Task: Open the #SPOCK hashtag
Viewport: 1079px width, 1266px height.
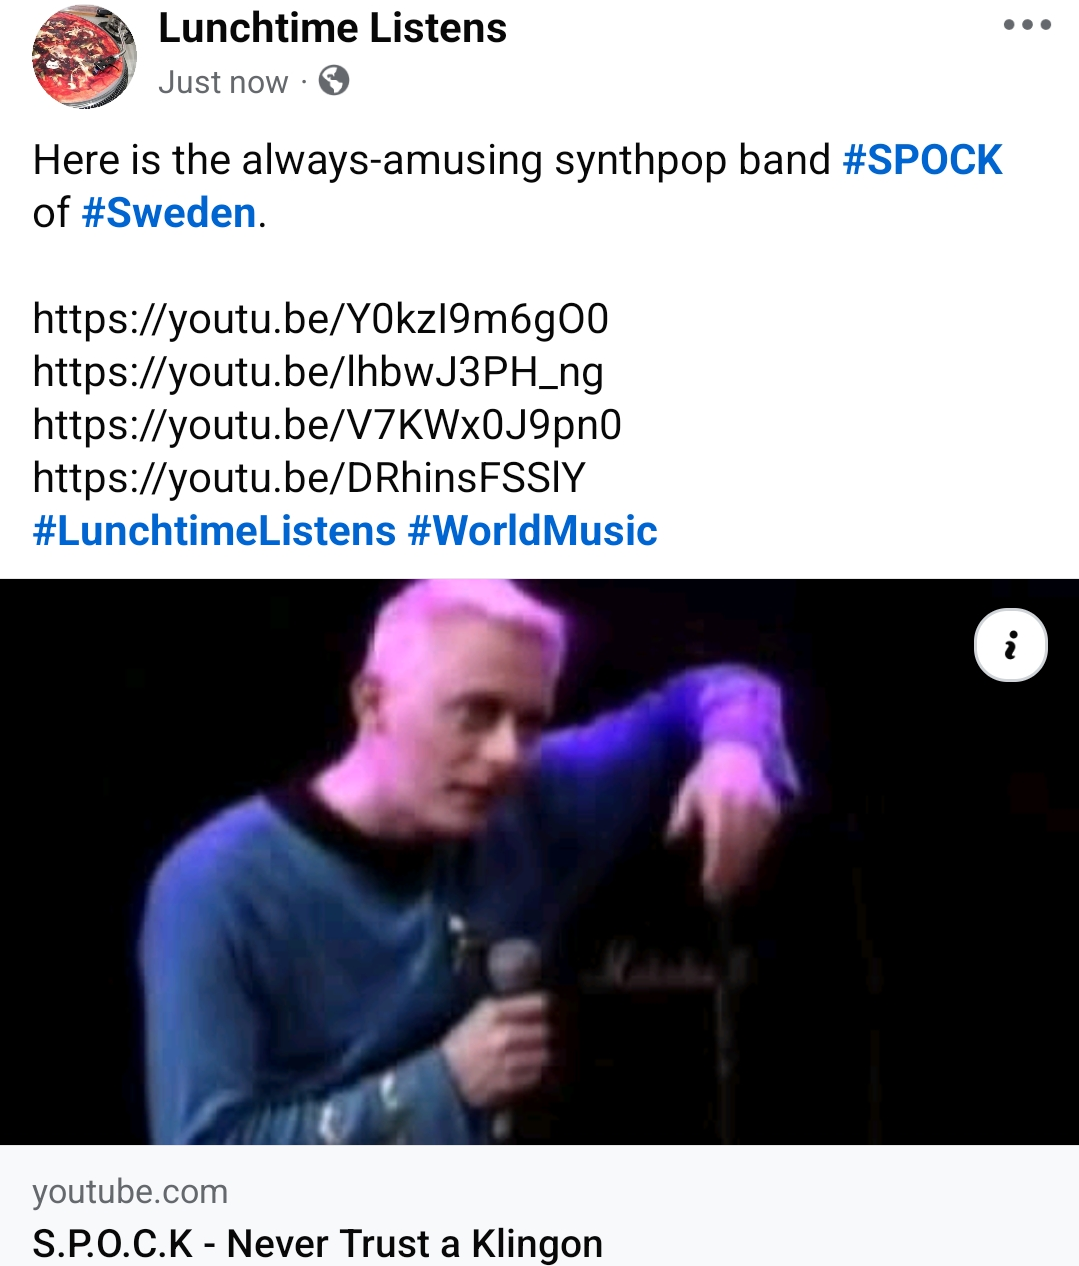Action: click(x=922, y=160)
